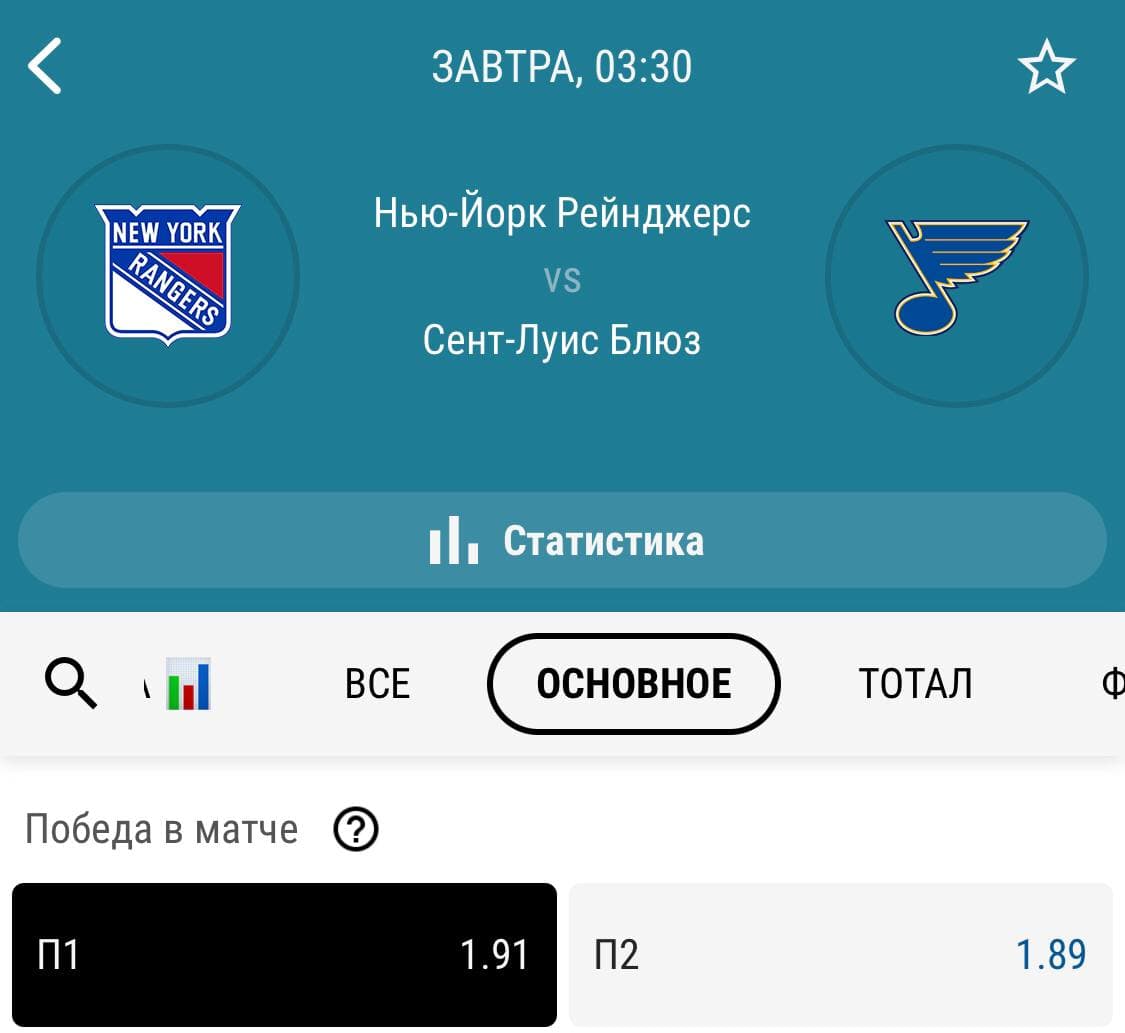Viewport: 1125px width, 1033px height.
Task: Open help via the question mark icon
Action: 356,829
